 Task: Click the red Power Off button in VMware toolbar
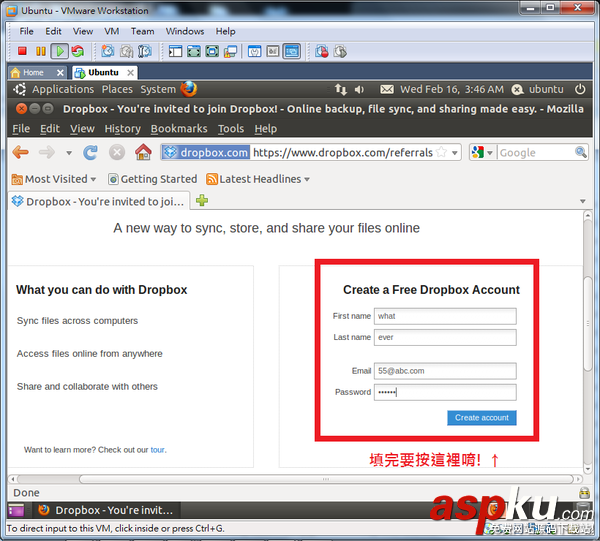(22, 51)
